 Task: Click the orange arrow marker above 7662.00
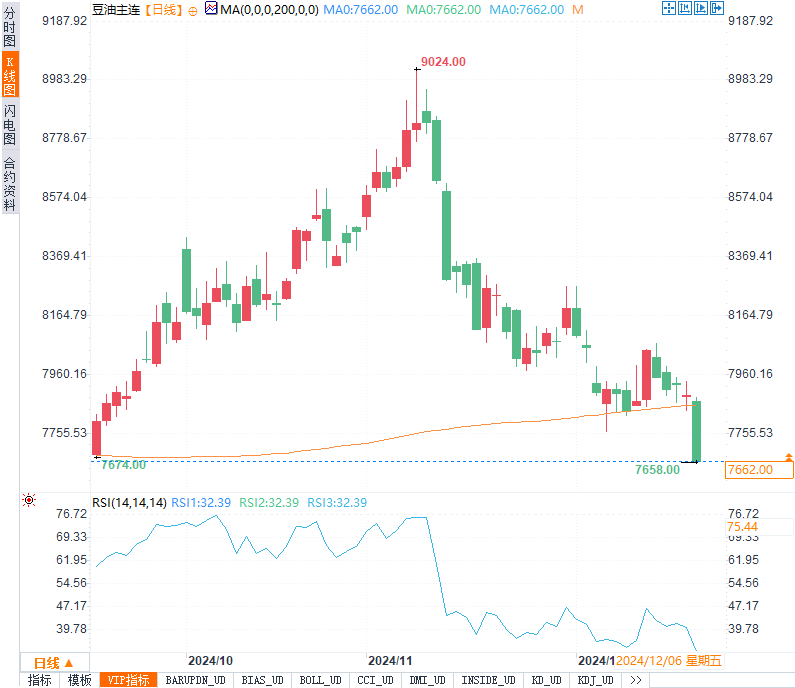pos(788,457)
